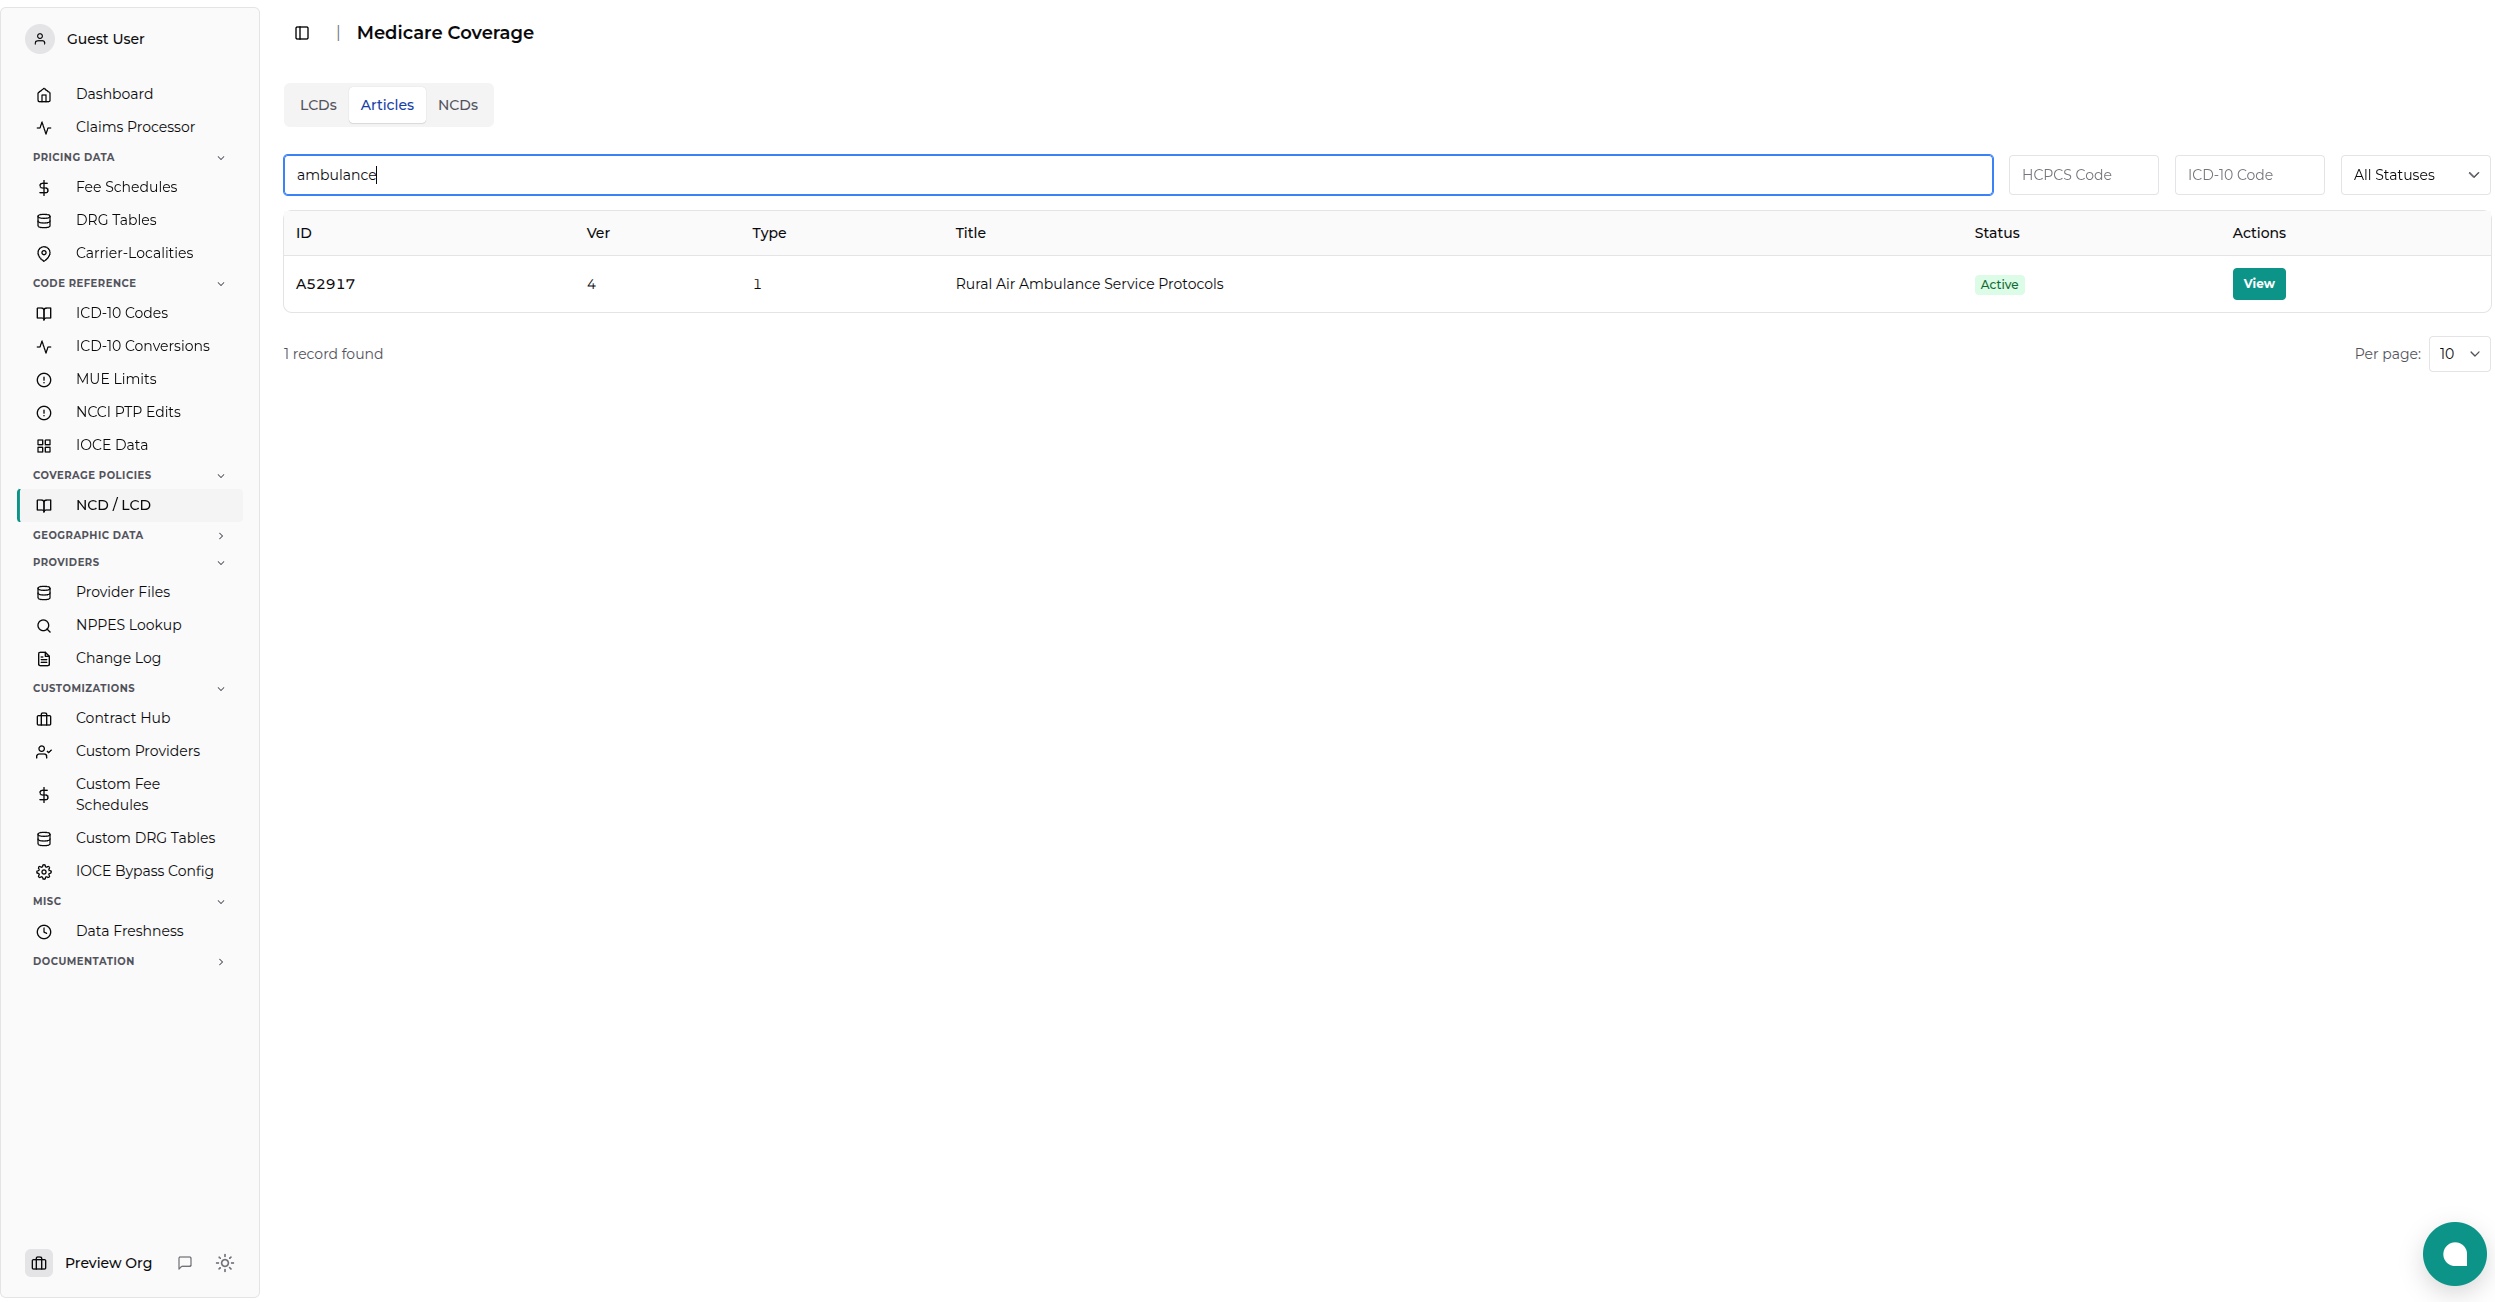Screen dimensions: 2495x1302
Task: Click the Title column header
Action: tap(970, 233)
